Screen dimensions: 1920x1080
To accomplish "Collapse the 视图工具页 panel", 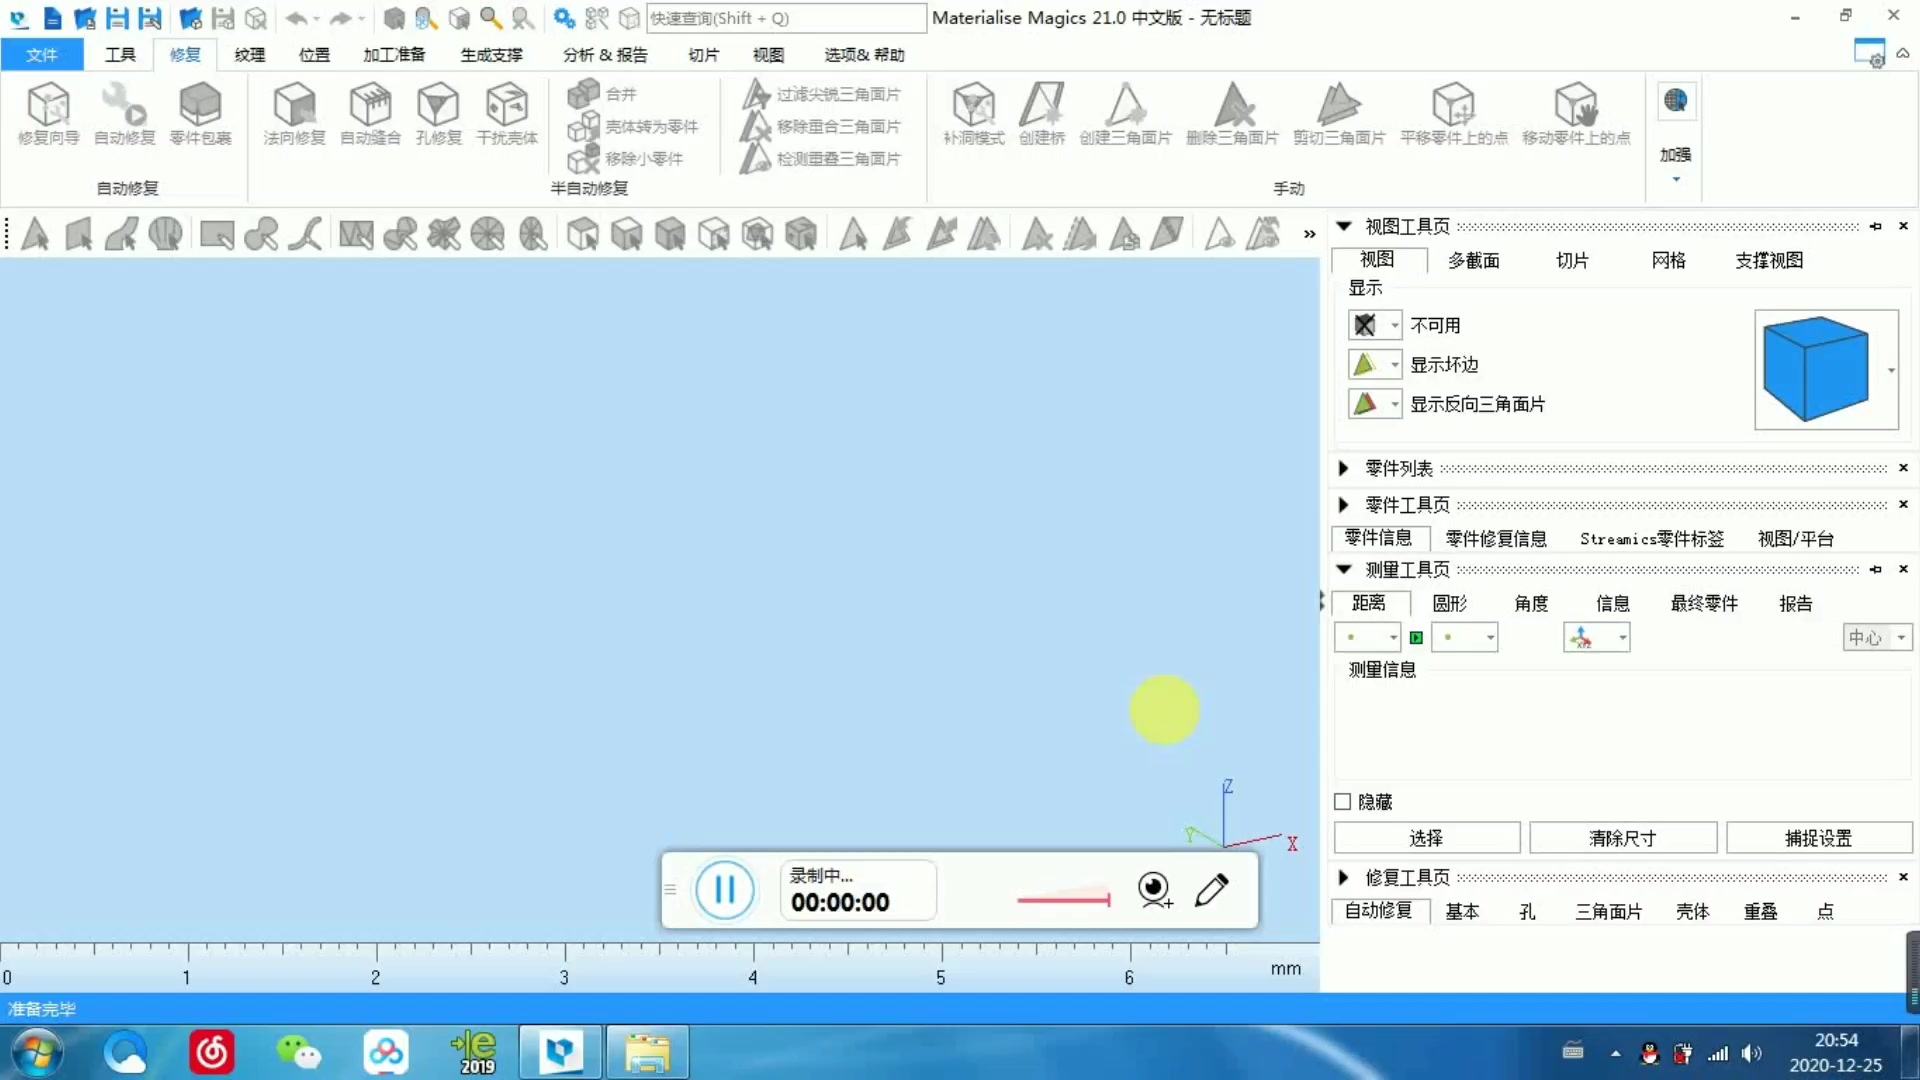I will 1344,226.
